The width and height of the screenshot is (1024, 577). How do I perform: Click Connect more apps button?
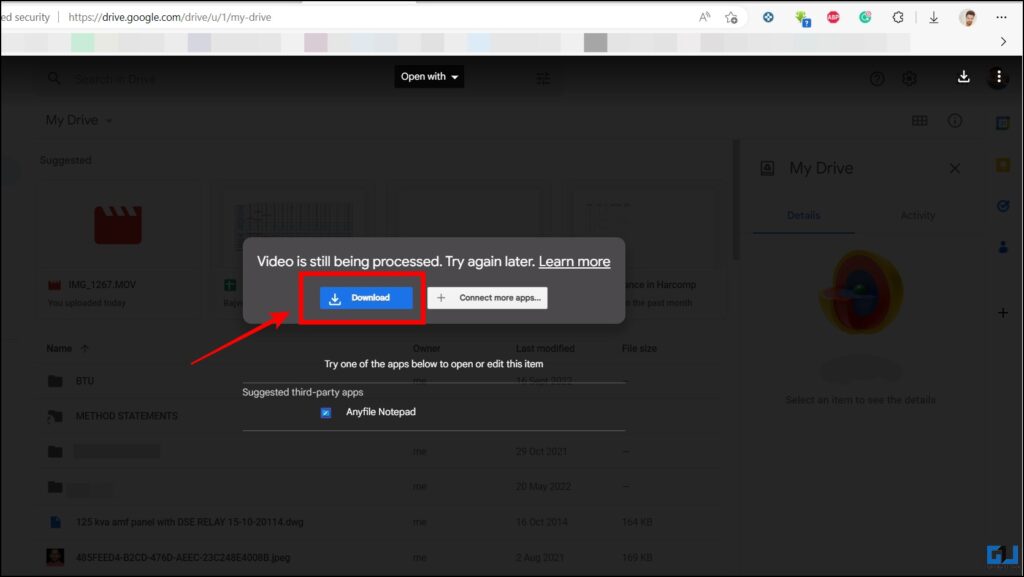[487, 298]
